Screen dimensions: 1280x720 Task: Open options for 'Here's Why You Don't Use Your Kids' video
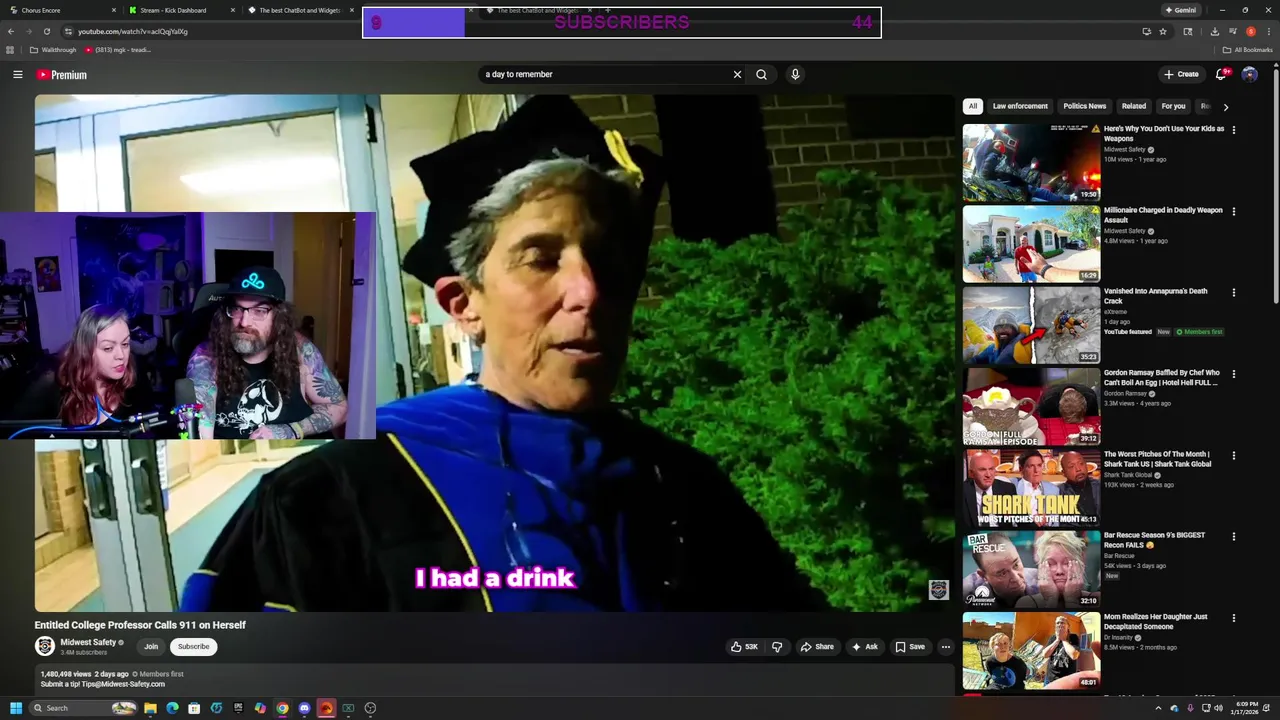[x=1233, y=130]
